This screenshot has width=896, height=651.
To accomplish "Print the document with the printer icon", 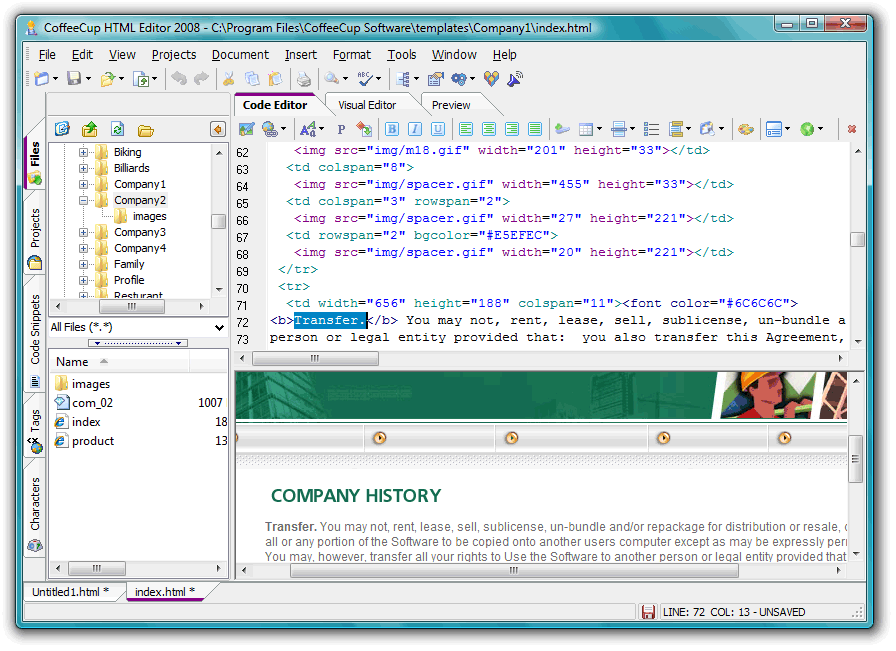I will click(x=304, y=79).
